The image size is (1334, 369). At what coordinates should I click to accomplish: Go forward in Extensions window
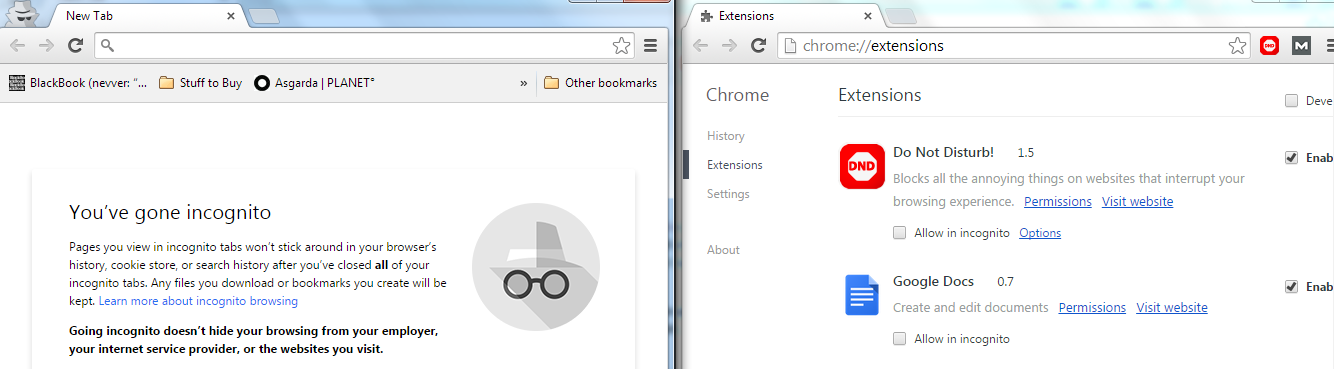click(730, 46)
